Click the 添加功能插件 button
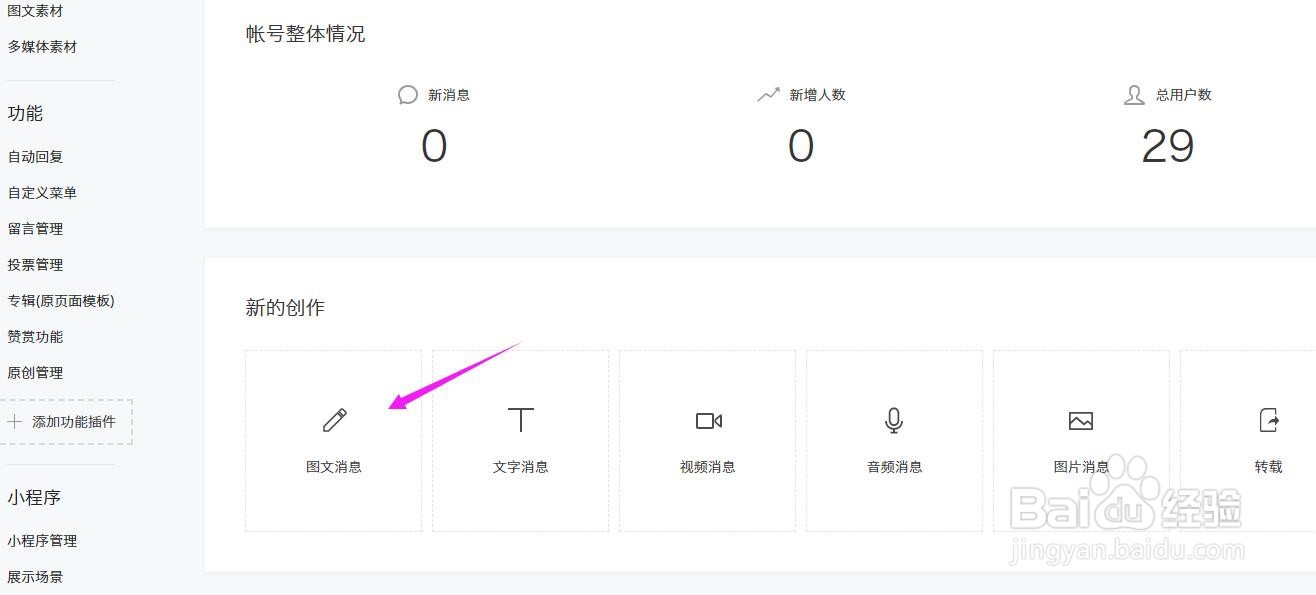Image resolution: width=1316 pixels, height=595 pixels. [x=73, y=422]
